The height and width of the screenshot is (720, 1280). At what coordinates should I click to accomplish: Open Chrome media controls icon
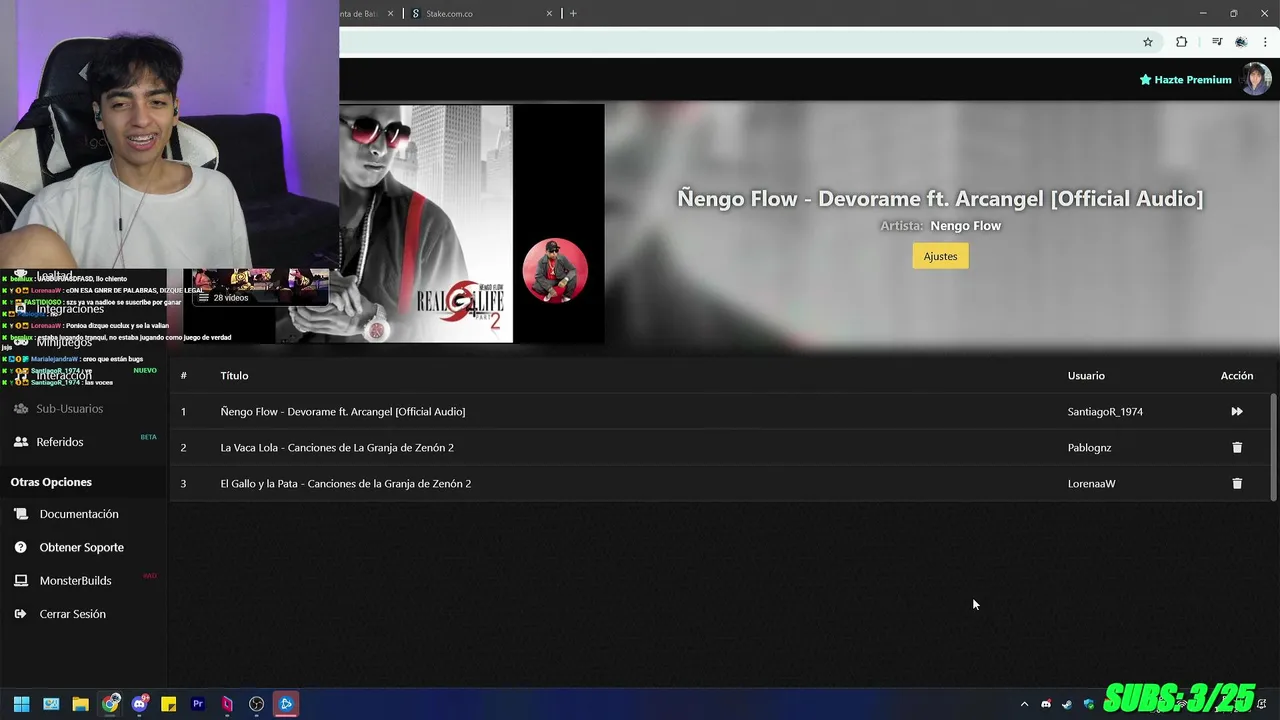tap(1217, 42)
